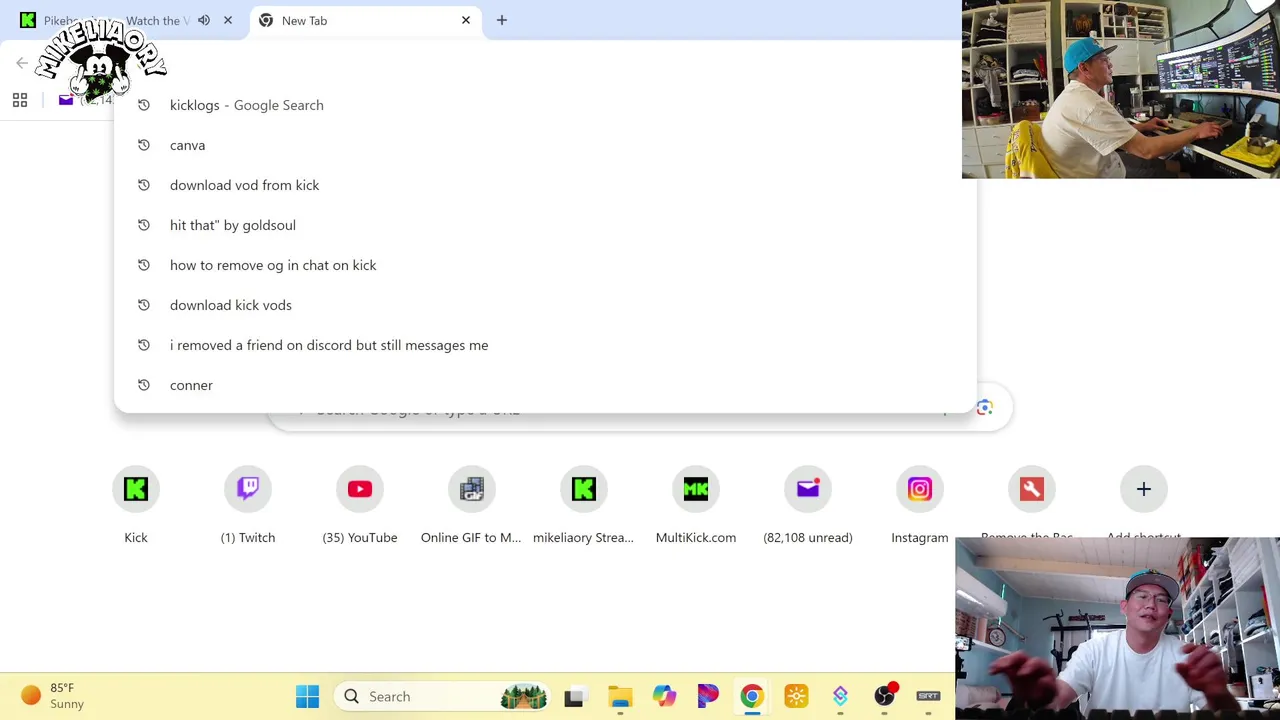This screenshot has height=720, width=1280.
Task: Select how to remove og in chat suggestion
Action: point(545,265)
